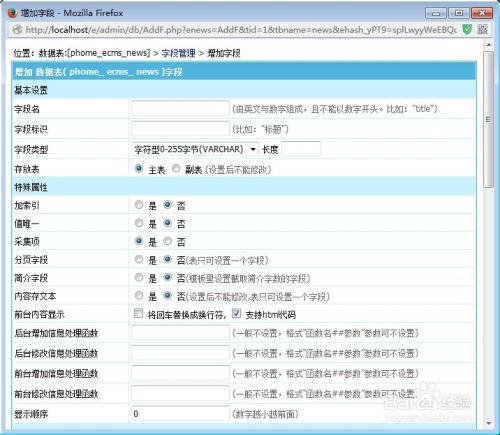Image resolution: width=500 pixels, height=435 pixels.
Task: Toggle 支持html代码 checkbox
Action: (236, 313)
